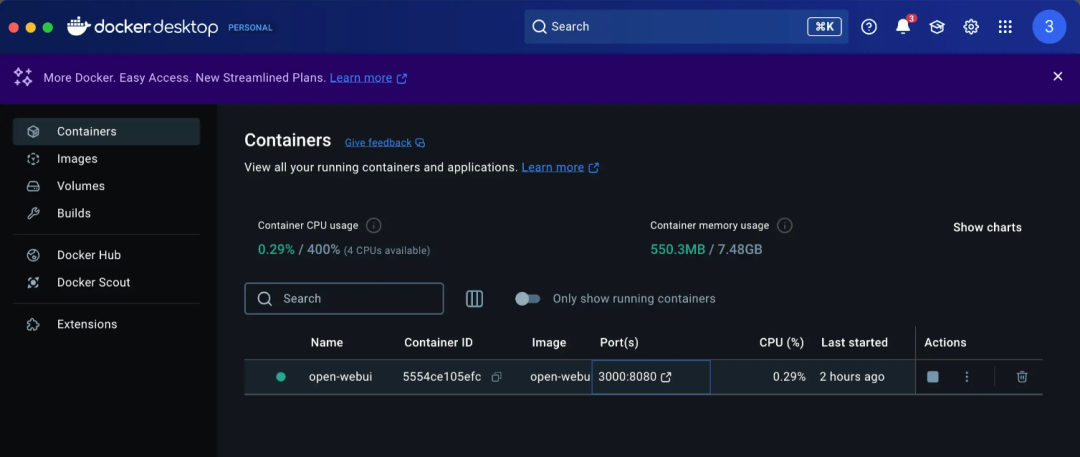
Task: Click the Last started column header
Action: 854,343
